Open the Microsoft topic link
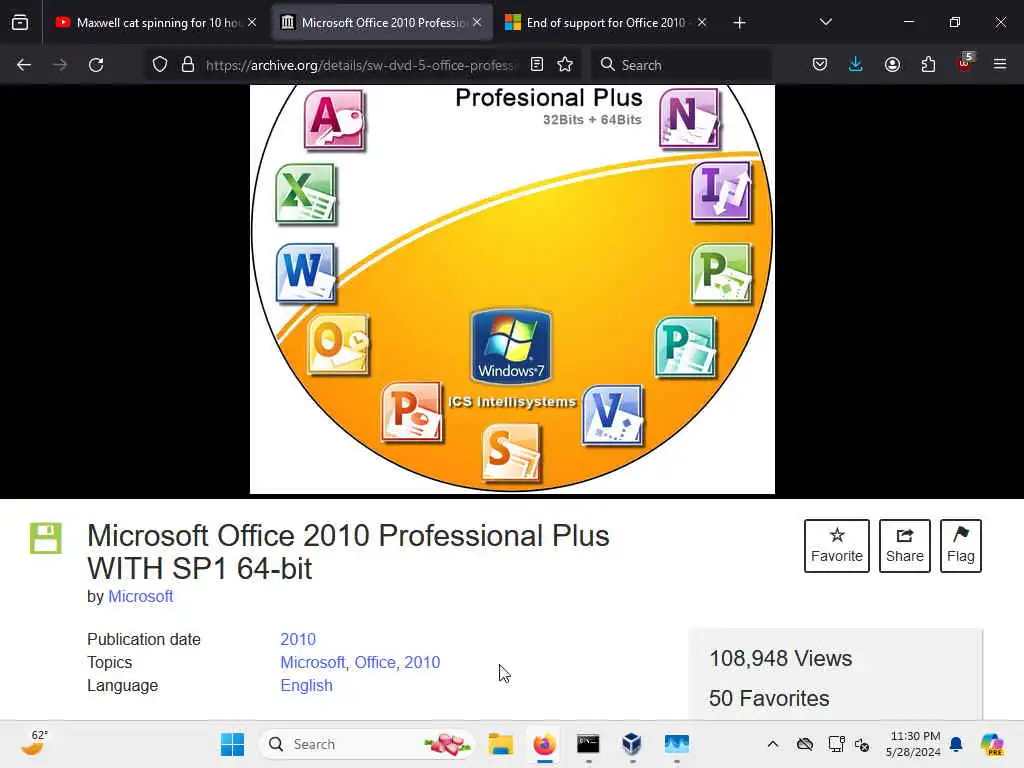Viewport: 1024px width, 768px height. click(313, 662)
